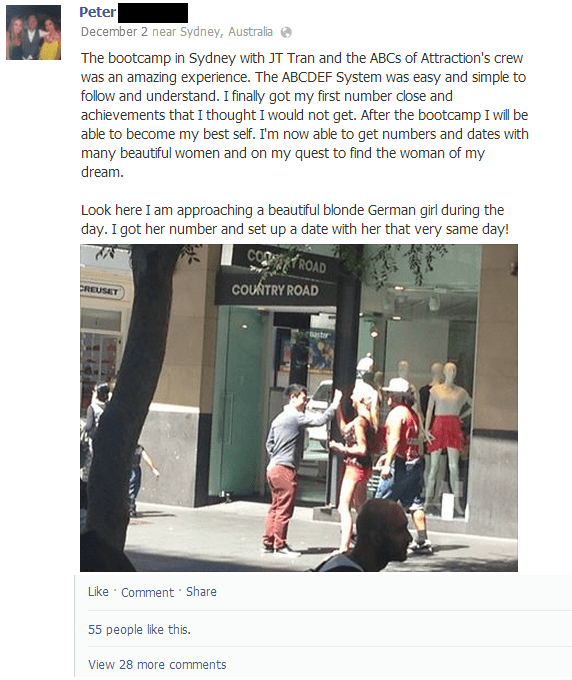The width and height of the screenshot is (572, 680).
Task: Click the Creuset shop sign in photo
Action: (102, 291)
